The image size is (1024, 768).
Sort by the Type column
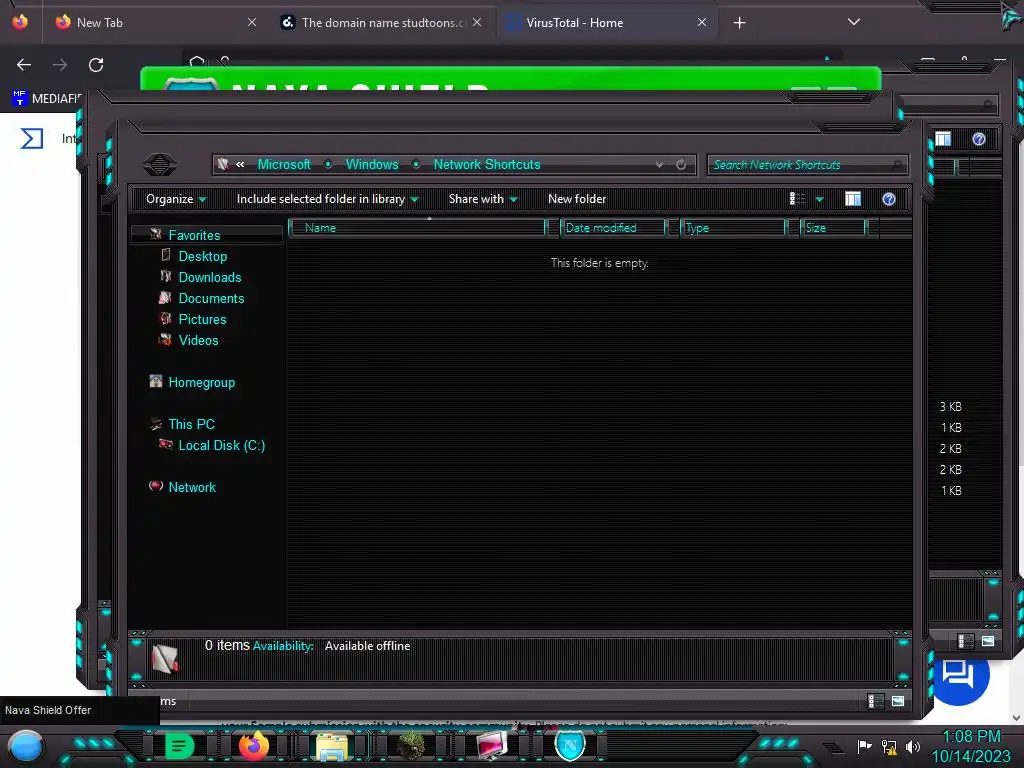[733, 228]
